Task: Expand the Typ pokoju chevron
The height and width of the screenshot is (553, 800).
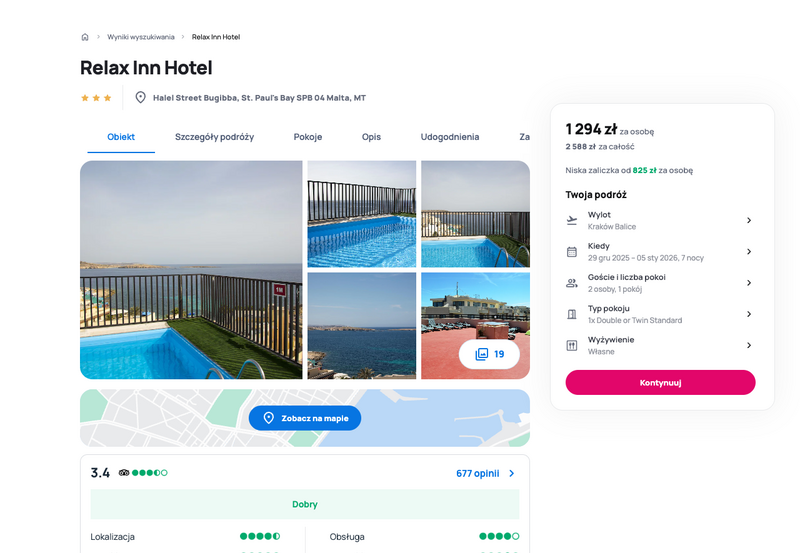Action: (x=749, y=314)
